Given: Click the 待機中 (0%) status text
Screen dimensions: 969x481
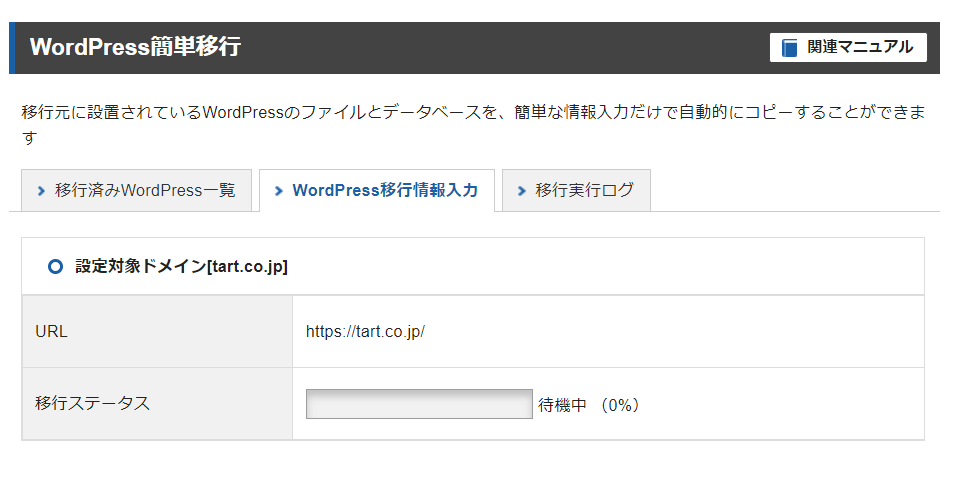Looking at the screenshot, I should click(588, 405).
